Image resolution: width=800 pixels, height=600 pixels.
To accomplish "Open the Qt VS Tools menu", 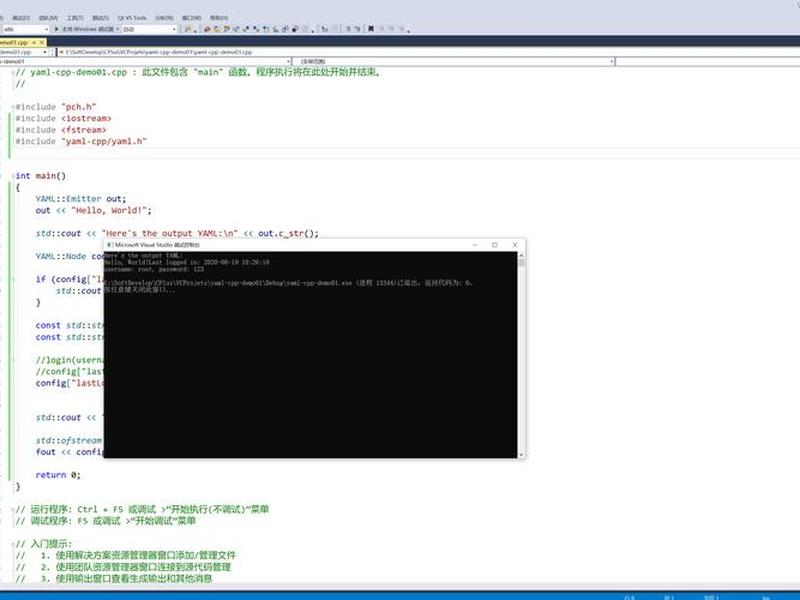I will tap(132, 18).
